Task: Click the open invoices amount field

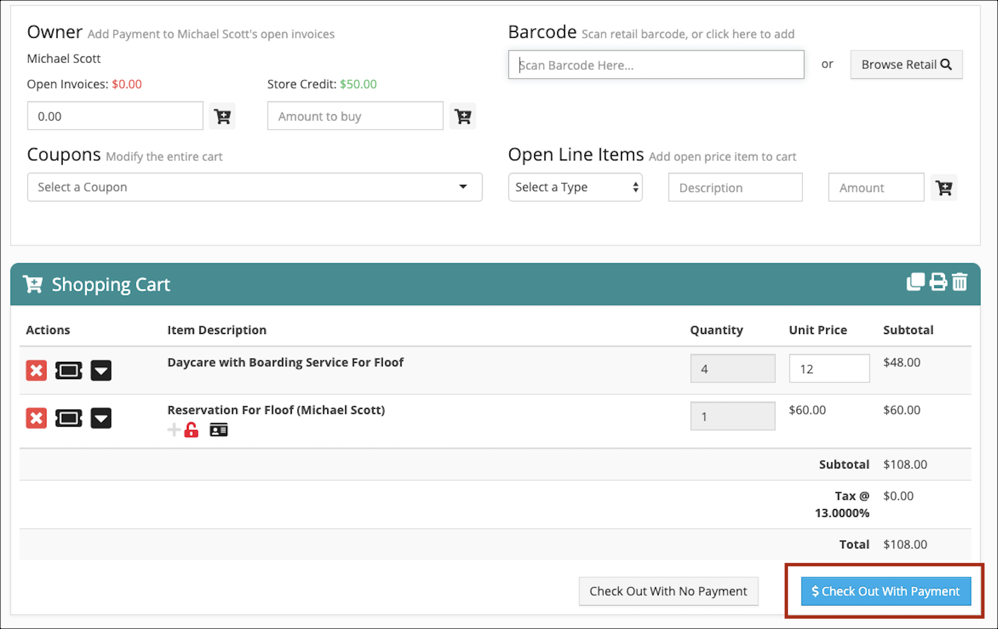Action: click(115, 116)
